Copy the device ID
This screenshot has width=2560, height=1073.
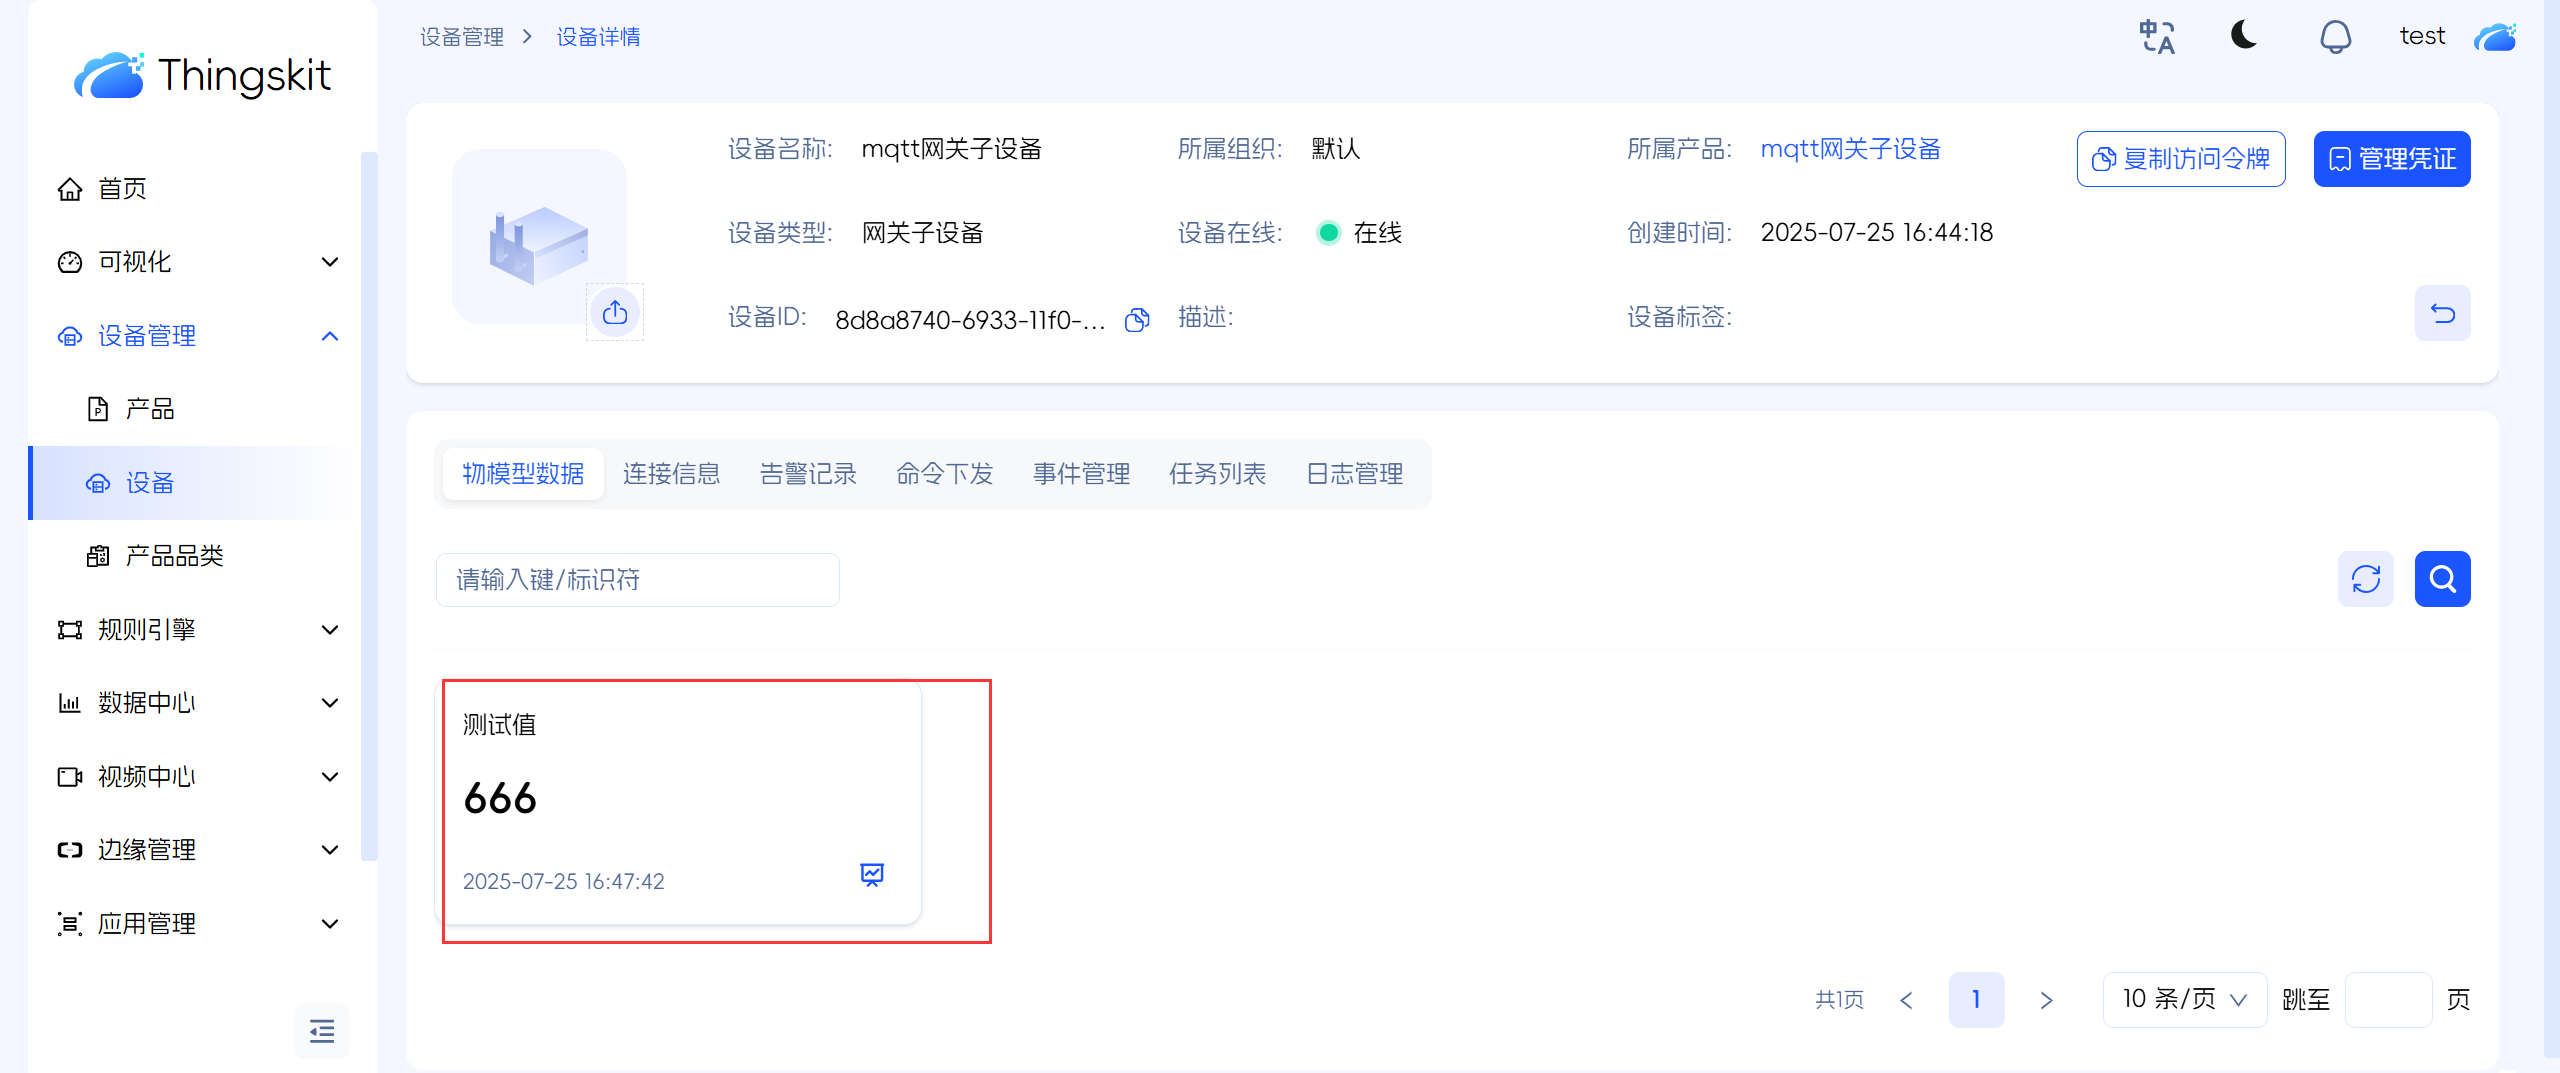coord(1137,320)
